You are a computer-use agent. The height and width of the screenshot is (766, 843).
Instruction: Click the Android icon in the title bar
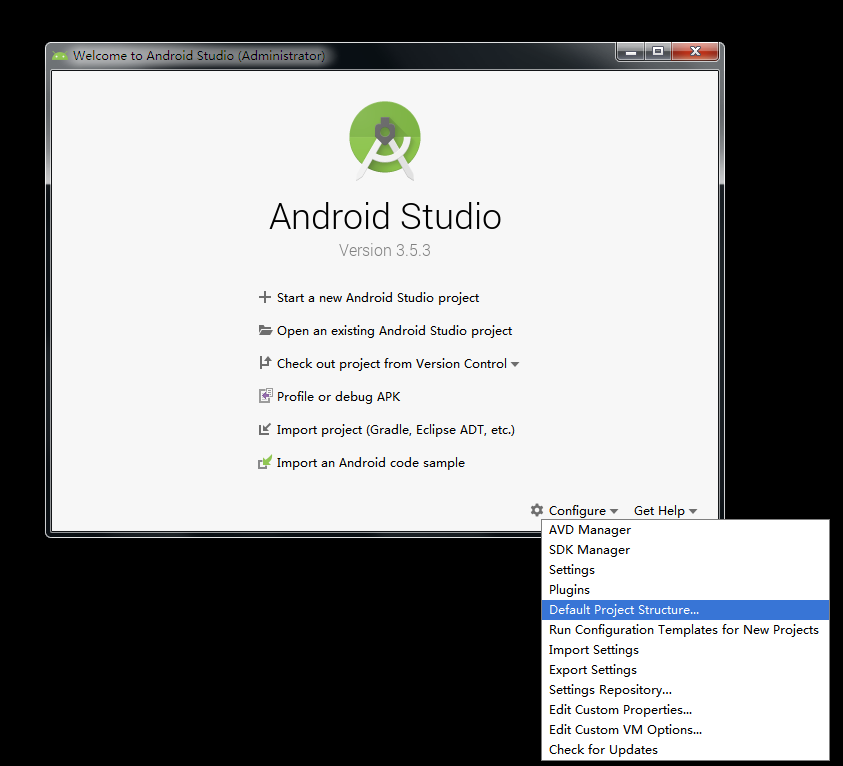[60, 55]
